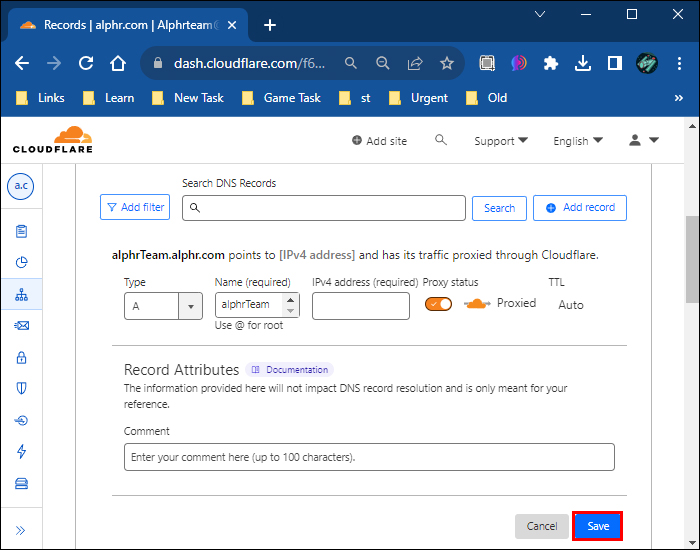Bookmark this page with the star icon
700x550 pixels.
(x=446, y=63)
